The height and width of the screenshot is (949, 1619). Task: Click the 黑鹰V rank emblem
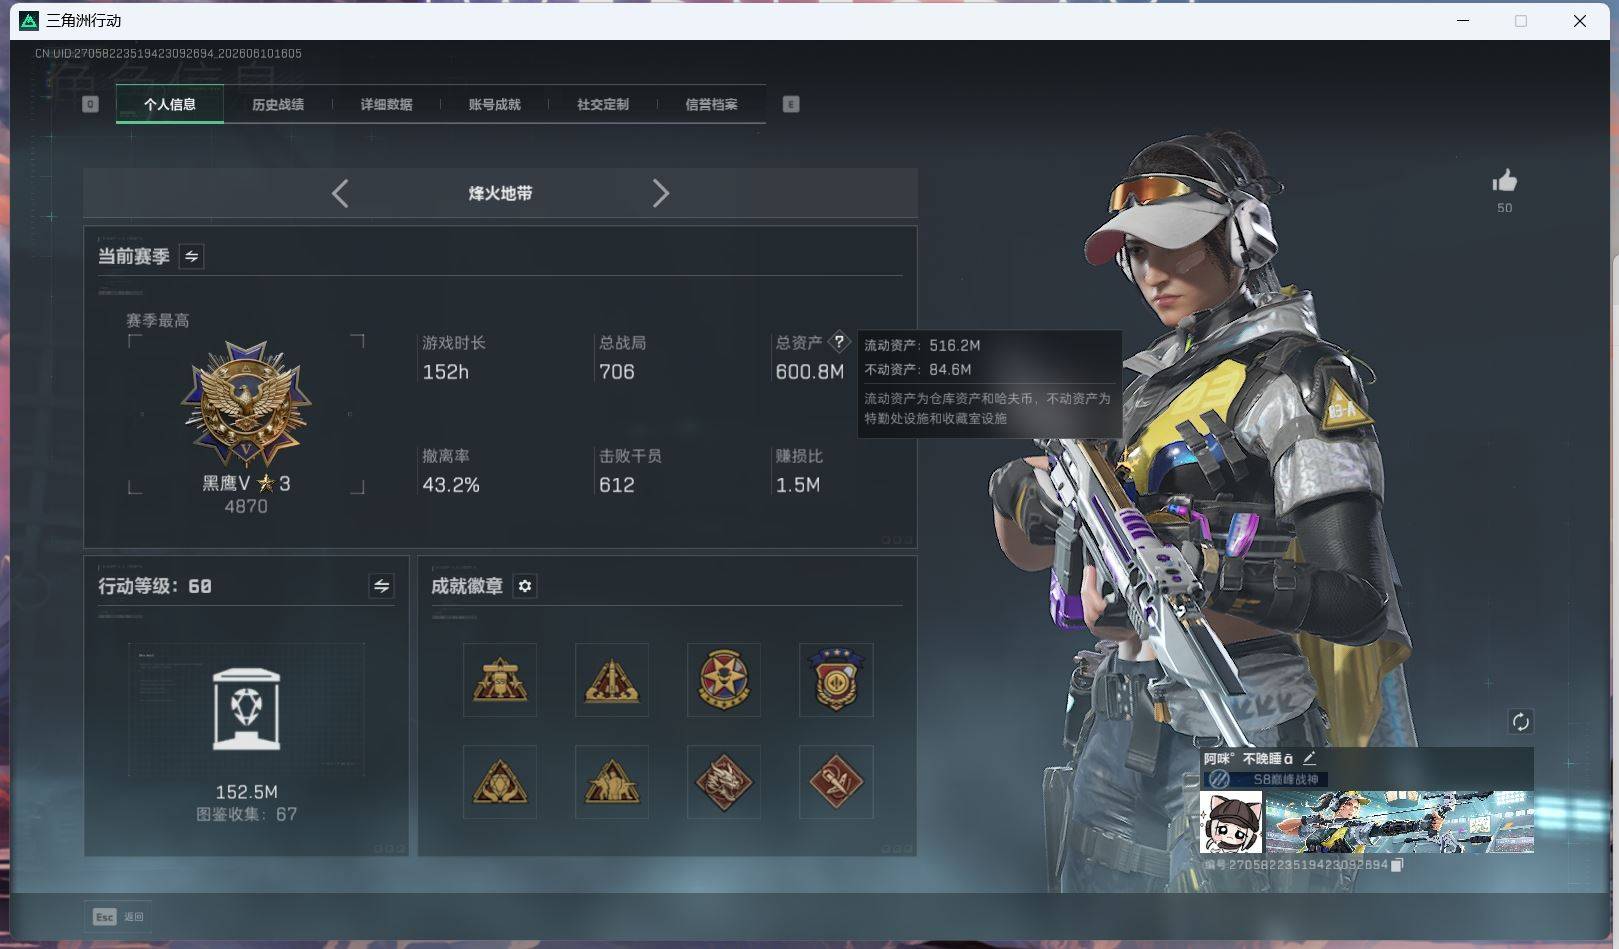(x=246, y=404)
